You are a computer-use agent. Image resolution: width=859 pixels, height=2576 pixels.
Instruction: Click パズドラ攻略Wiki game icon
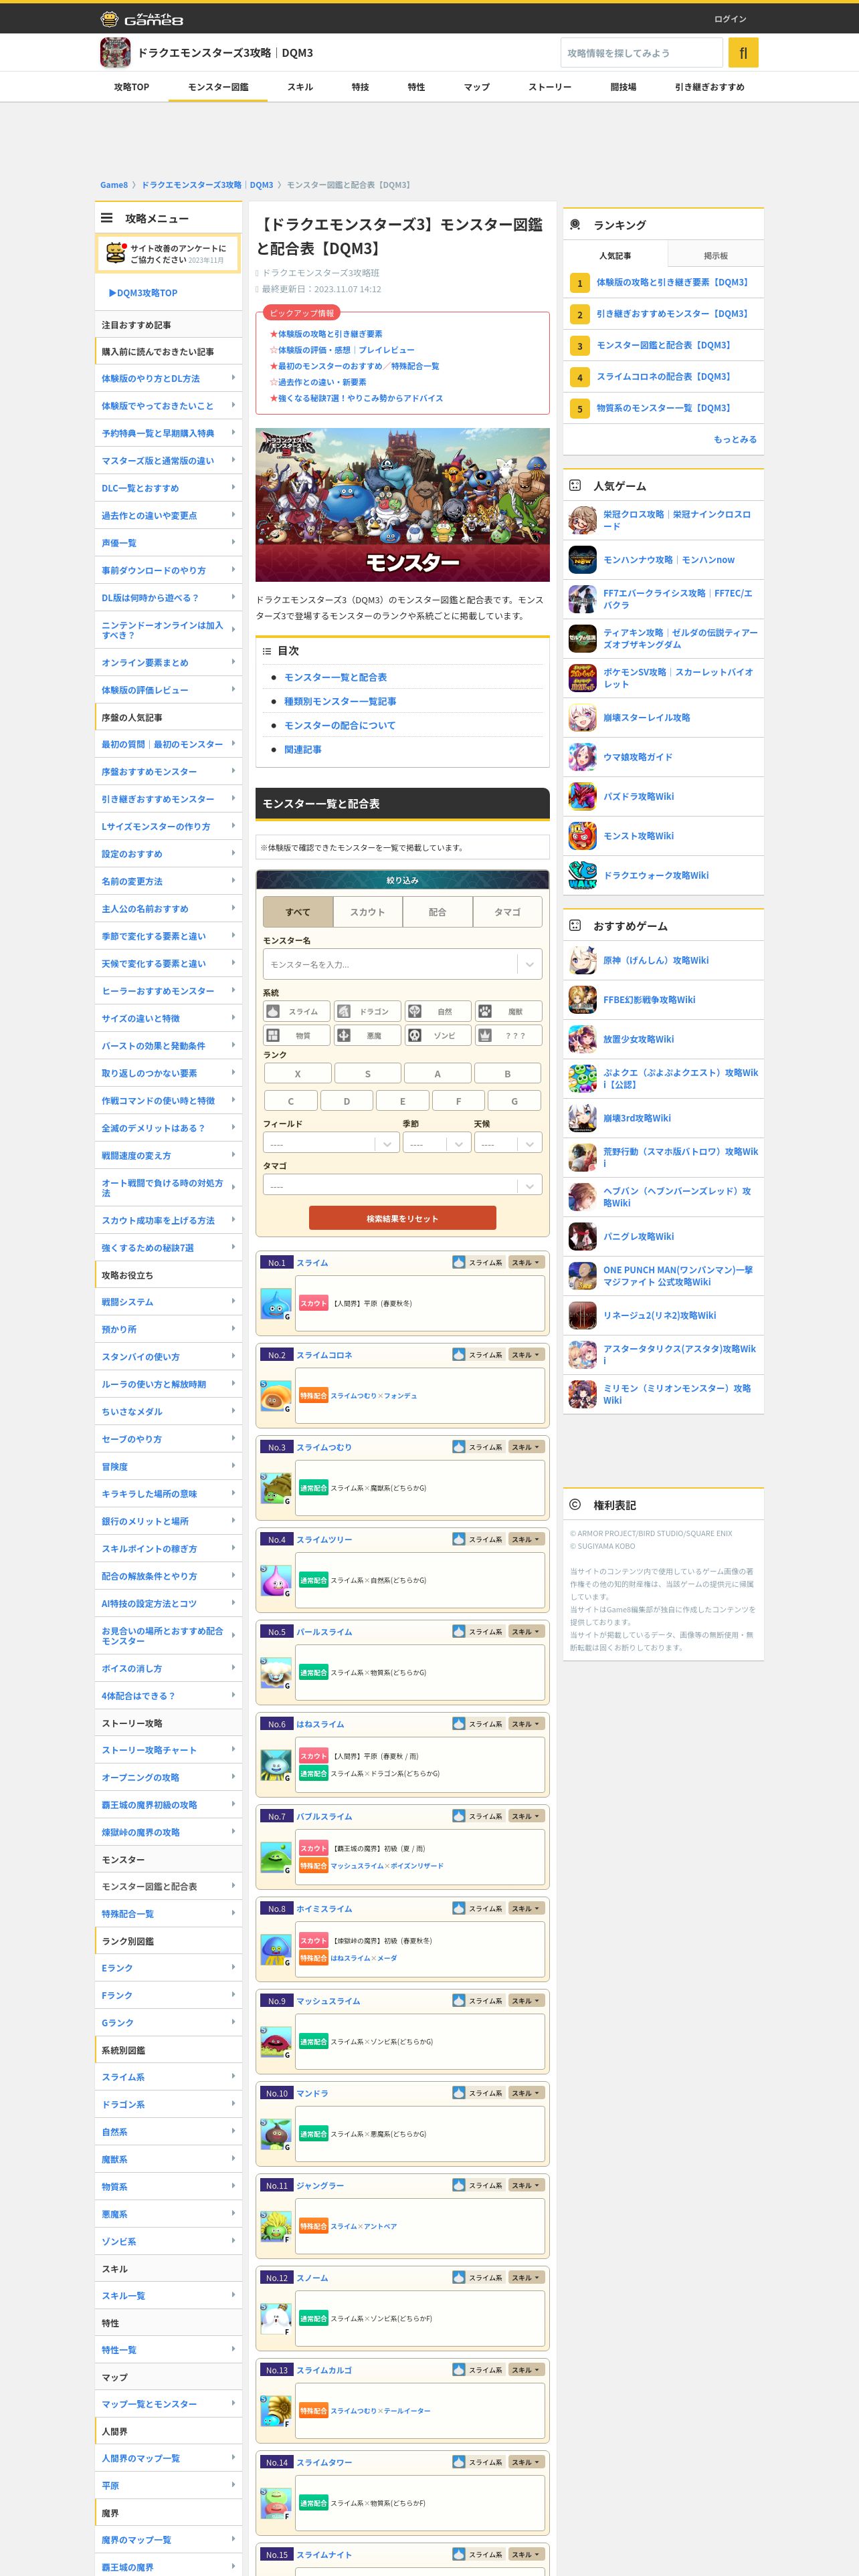coord(582,796)
